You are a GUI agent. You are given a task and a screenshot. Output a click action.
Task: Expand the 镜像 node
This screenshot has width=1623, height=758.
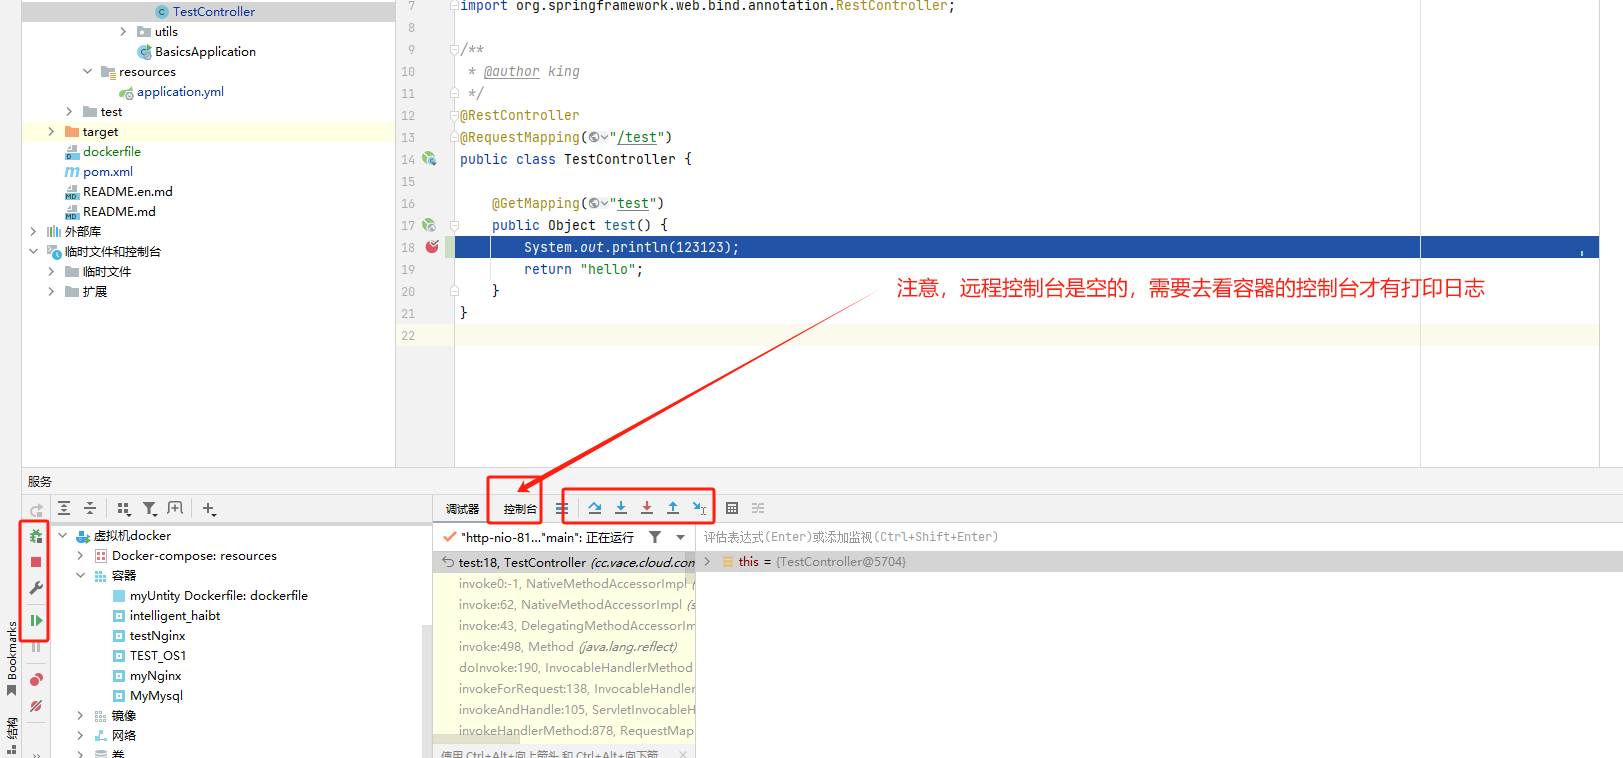coord(80,715)
